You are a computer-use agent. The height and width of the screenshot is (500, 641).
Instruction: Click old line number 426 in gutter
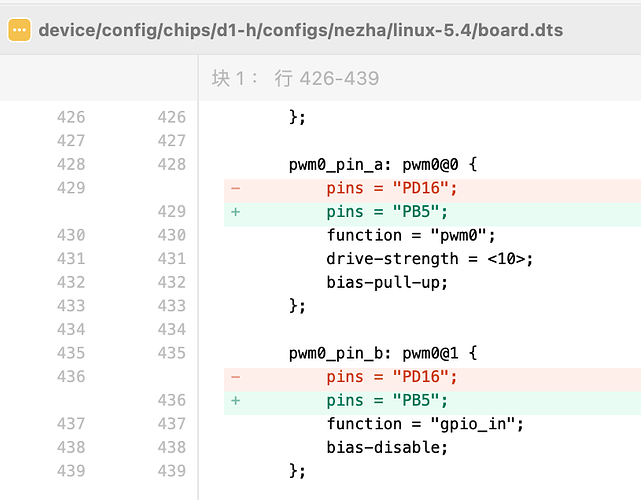tap(71, 117)
